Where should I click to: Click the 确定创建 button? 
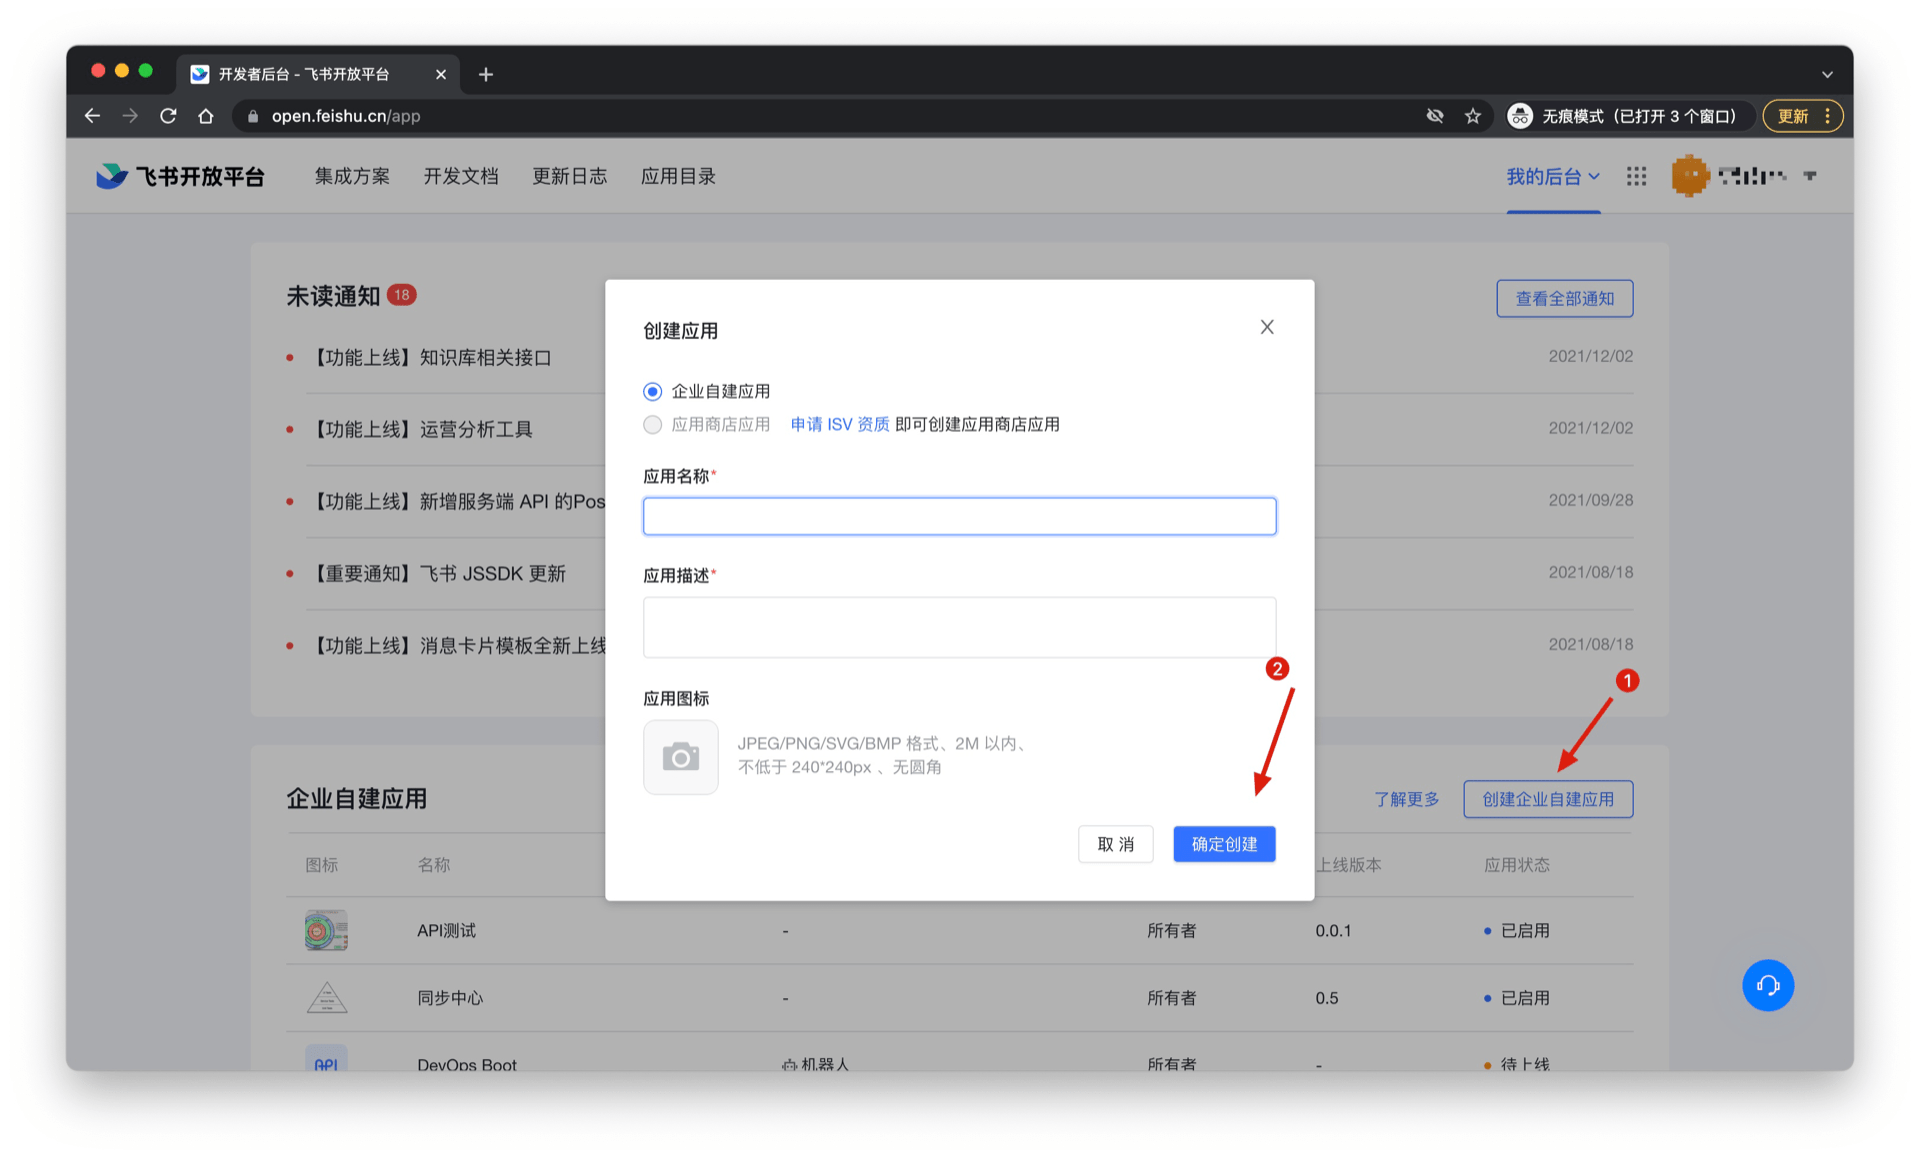click(1224, 844)
